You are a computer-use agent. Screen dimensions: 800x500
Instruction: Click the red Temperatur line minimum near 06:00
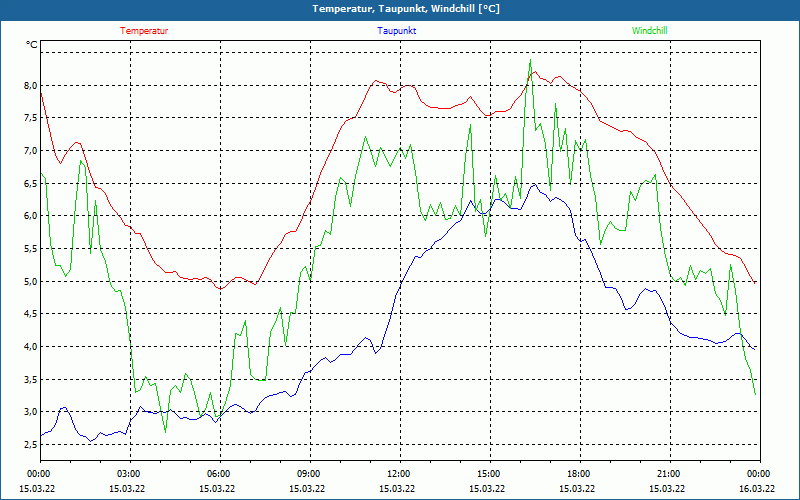click(x=220, y=289)
